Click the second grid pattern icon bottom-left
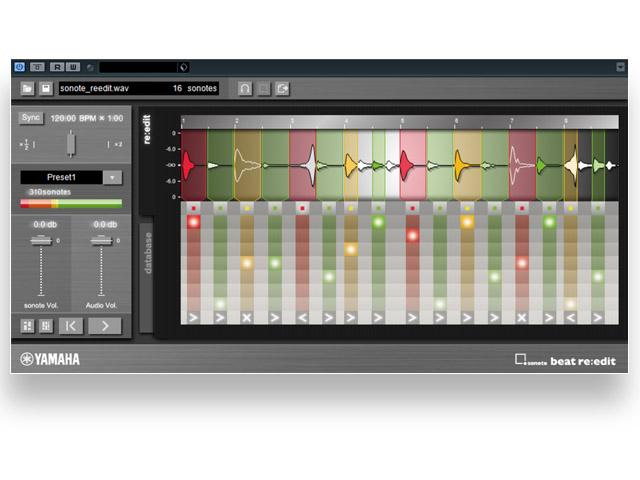 [x=46, y=326]
